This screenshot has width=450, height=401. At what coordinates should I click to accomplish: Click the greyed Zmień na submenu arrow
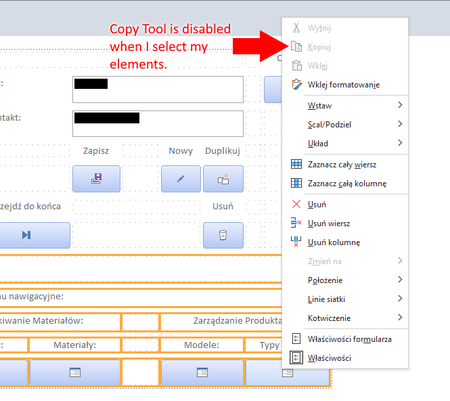400,261
